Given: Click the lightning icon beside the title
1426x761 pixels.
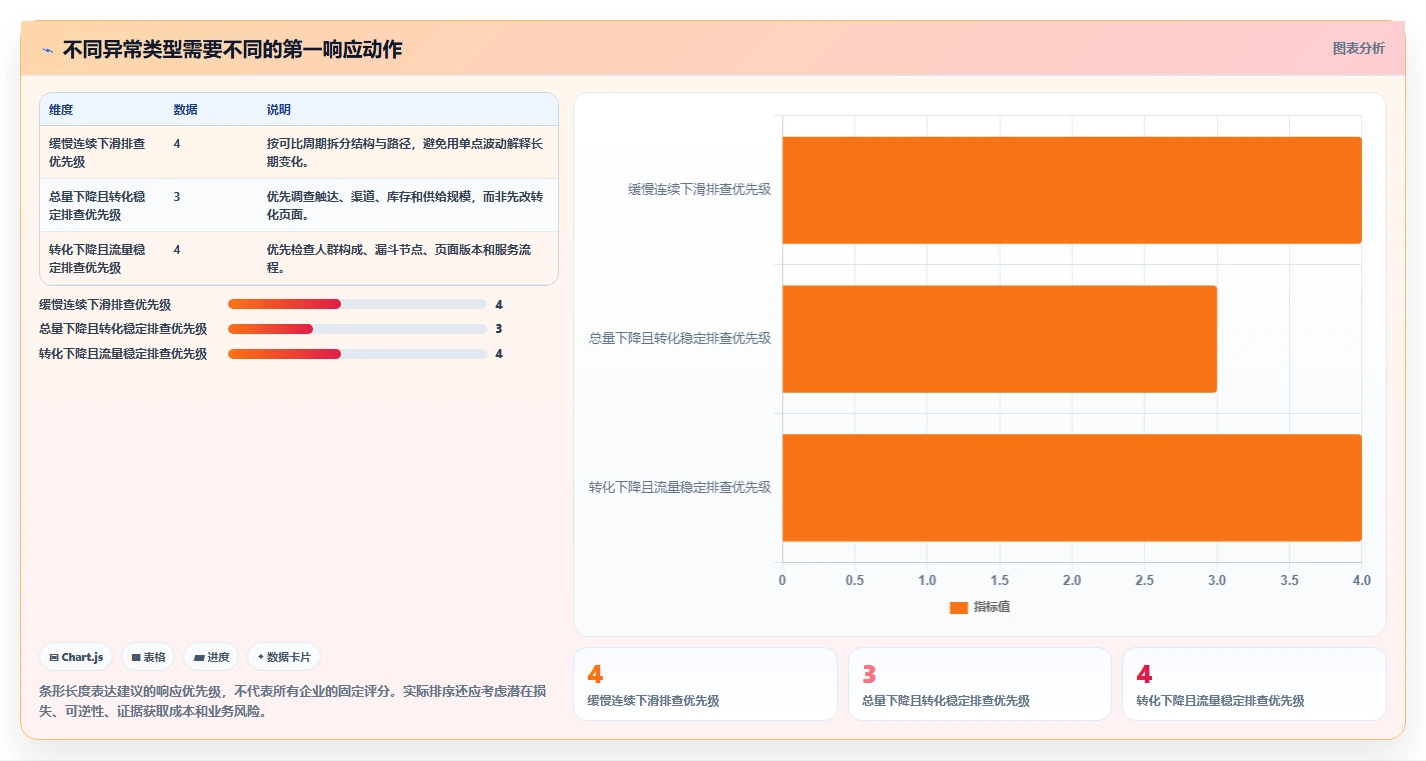Looking at the screenshot, I should pos(47,50).
